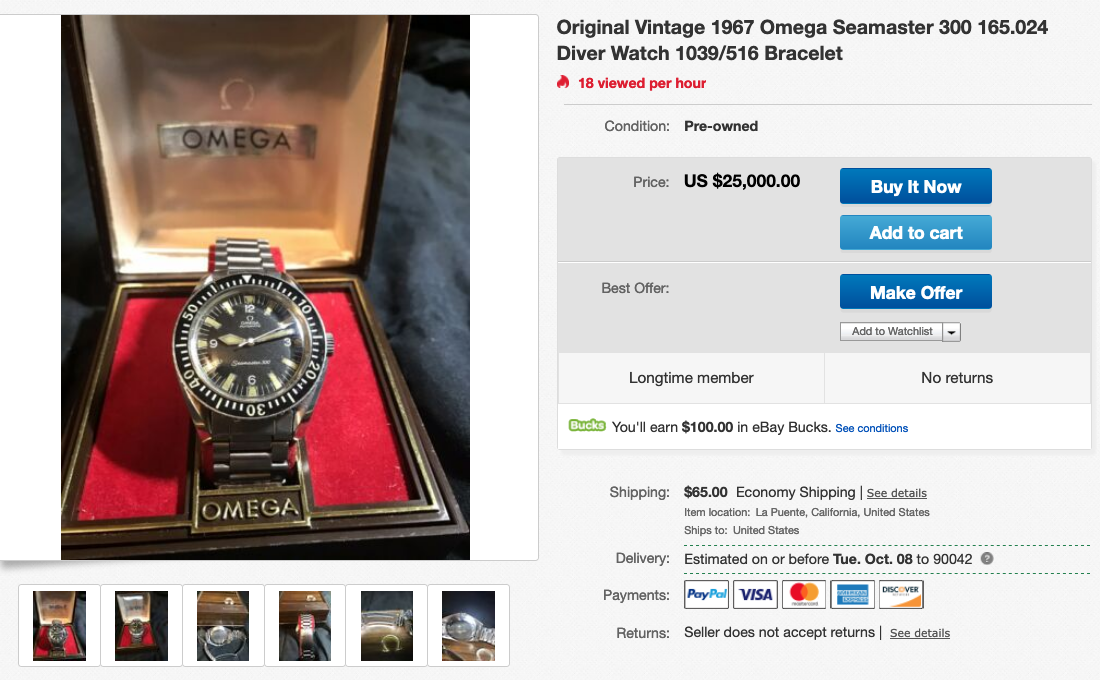1100x680 pixels.
Task: Click the PayPal payment icon
Action: pos(706,595)
